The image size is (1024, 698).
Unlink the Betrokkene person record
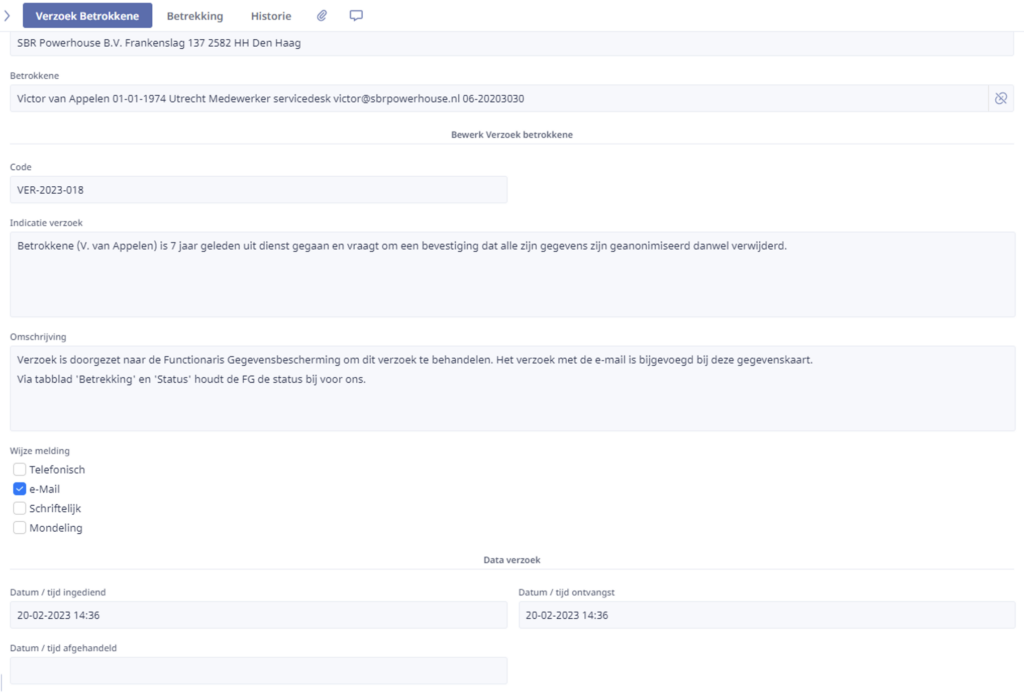[x=1000, y=98]
